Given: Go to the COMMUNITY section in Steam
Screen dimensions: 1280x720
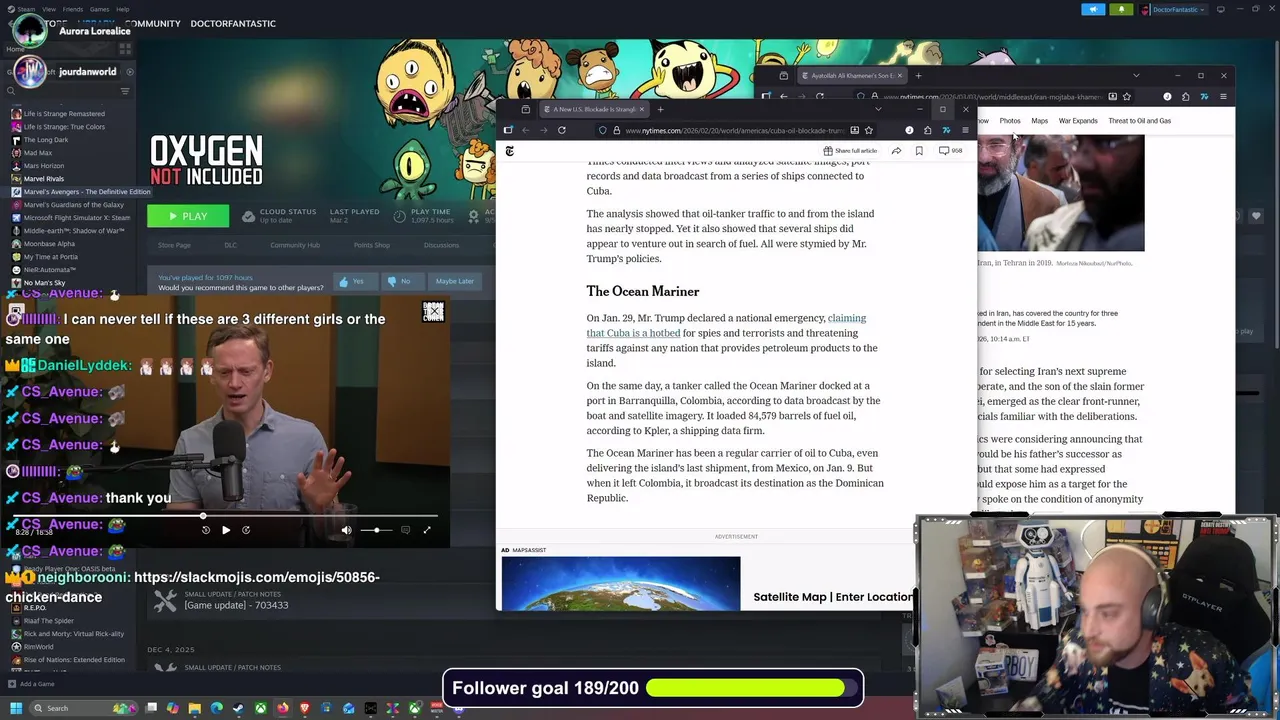Looking at the screenshot, I should pyautogui.click(x=153, y=23).
